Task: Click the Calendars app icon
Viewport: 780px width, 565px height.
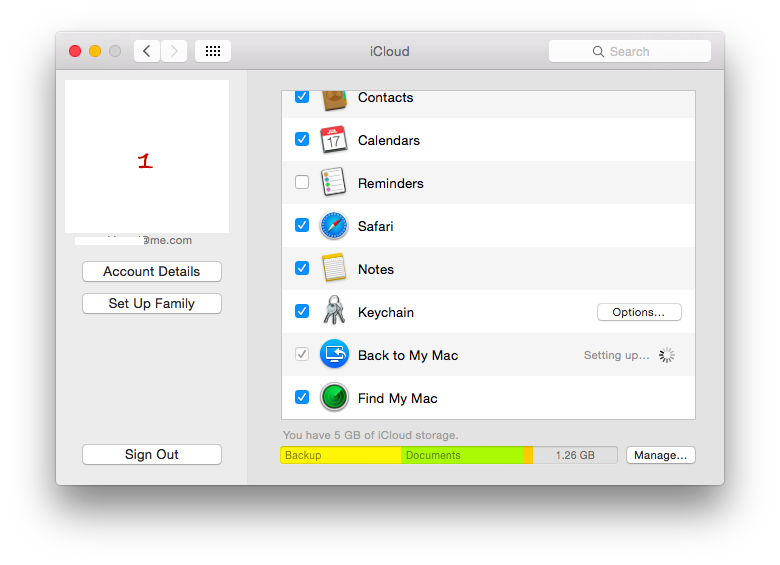Action: tap(334, 140)
